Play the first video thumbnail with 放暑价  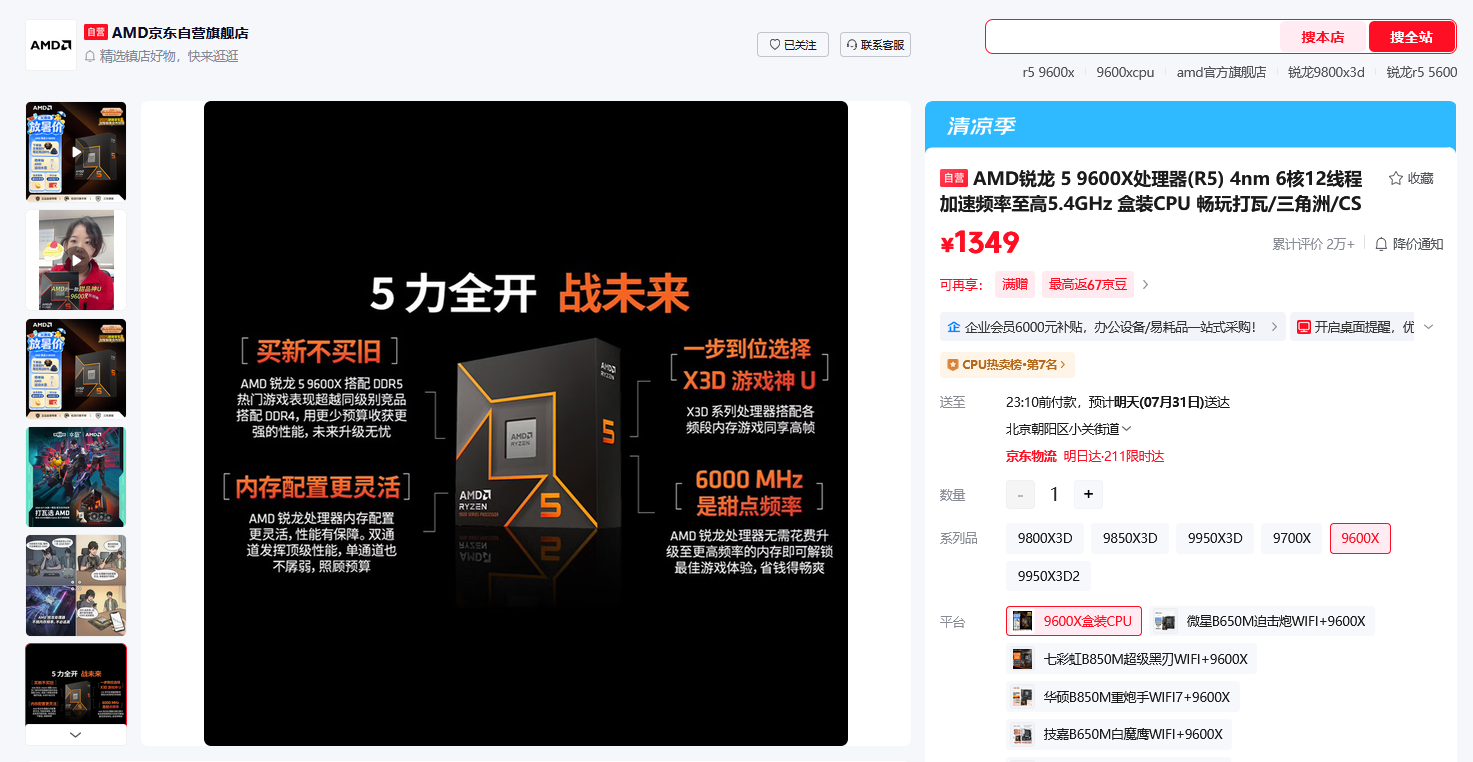(x=76, y=152)
